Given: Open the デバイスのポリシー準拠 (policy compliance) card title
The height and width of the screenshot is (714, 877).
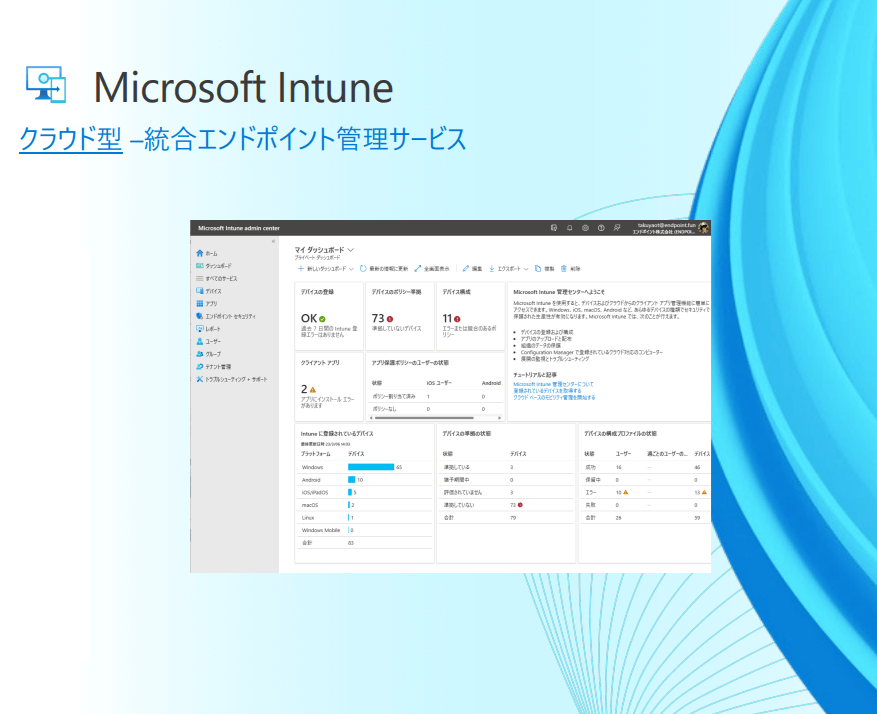Looking at the screenshot, I should point(397,292).
